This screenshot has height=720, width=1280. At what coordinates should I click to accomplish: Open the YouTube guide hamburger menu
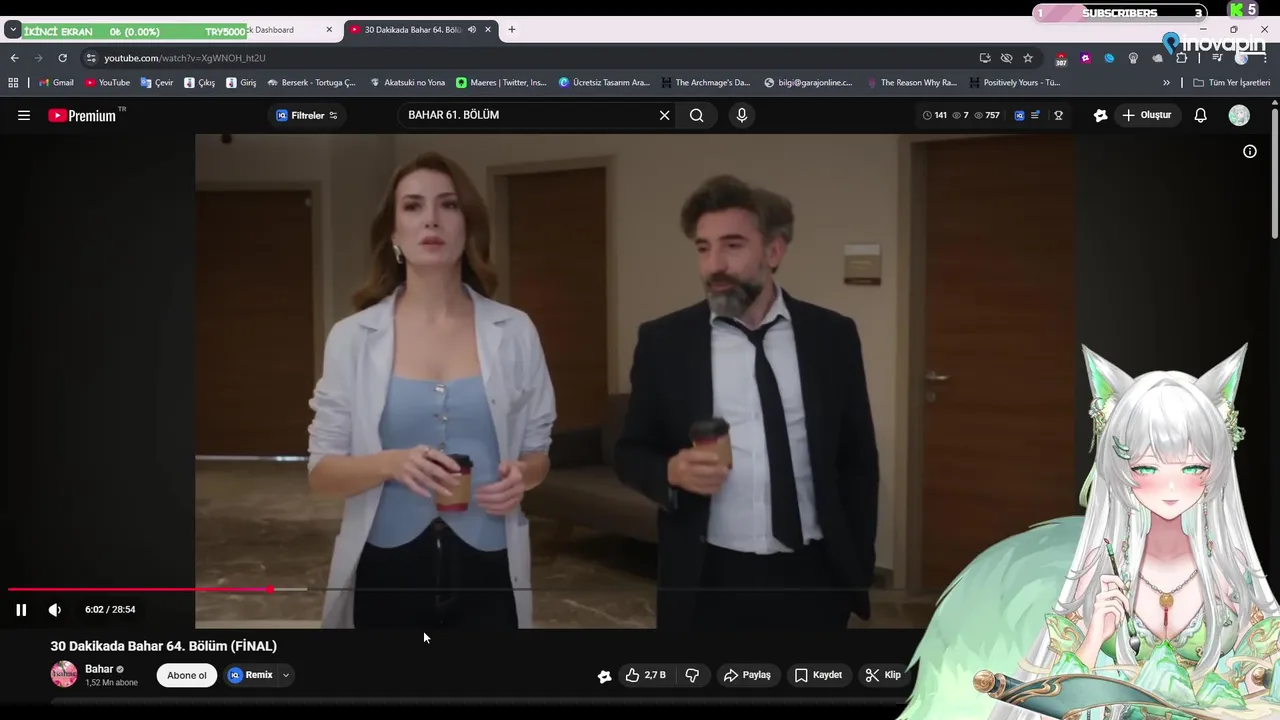[x=24, y=115]
